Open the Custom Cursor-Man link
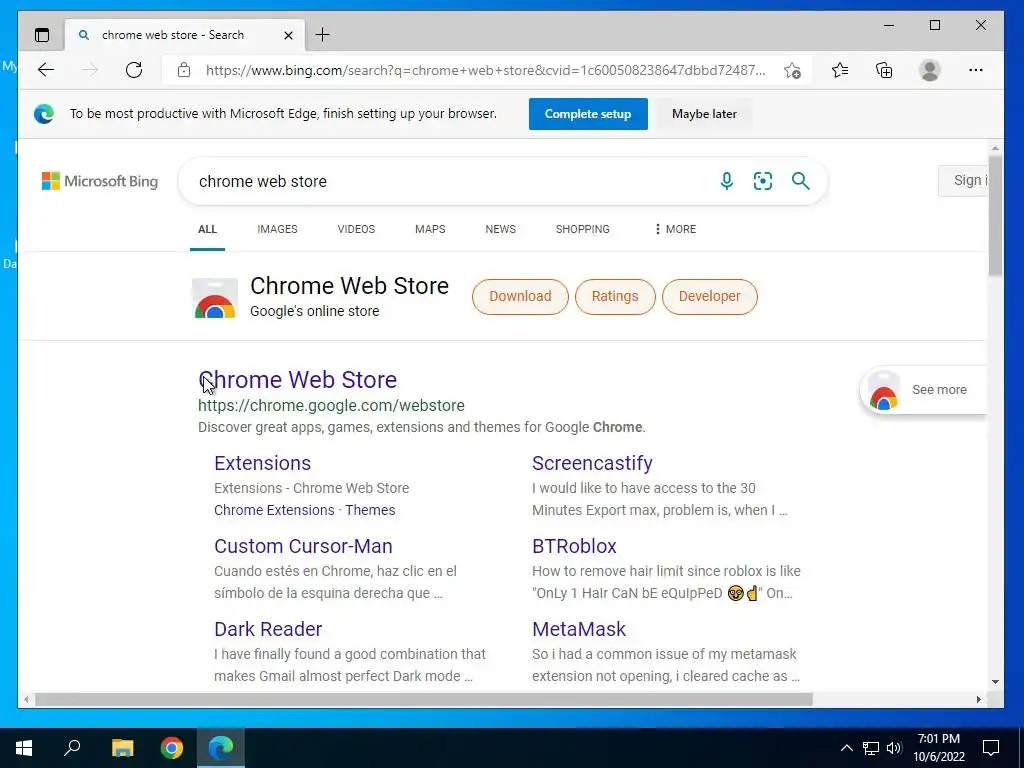Viewport: 1024px width, 768px height. pyautogui.click(x=303, y=546)
